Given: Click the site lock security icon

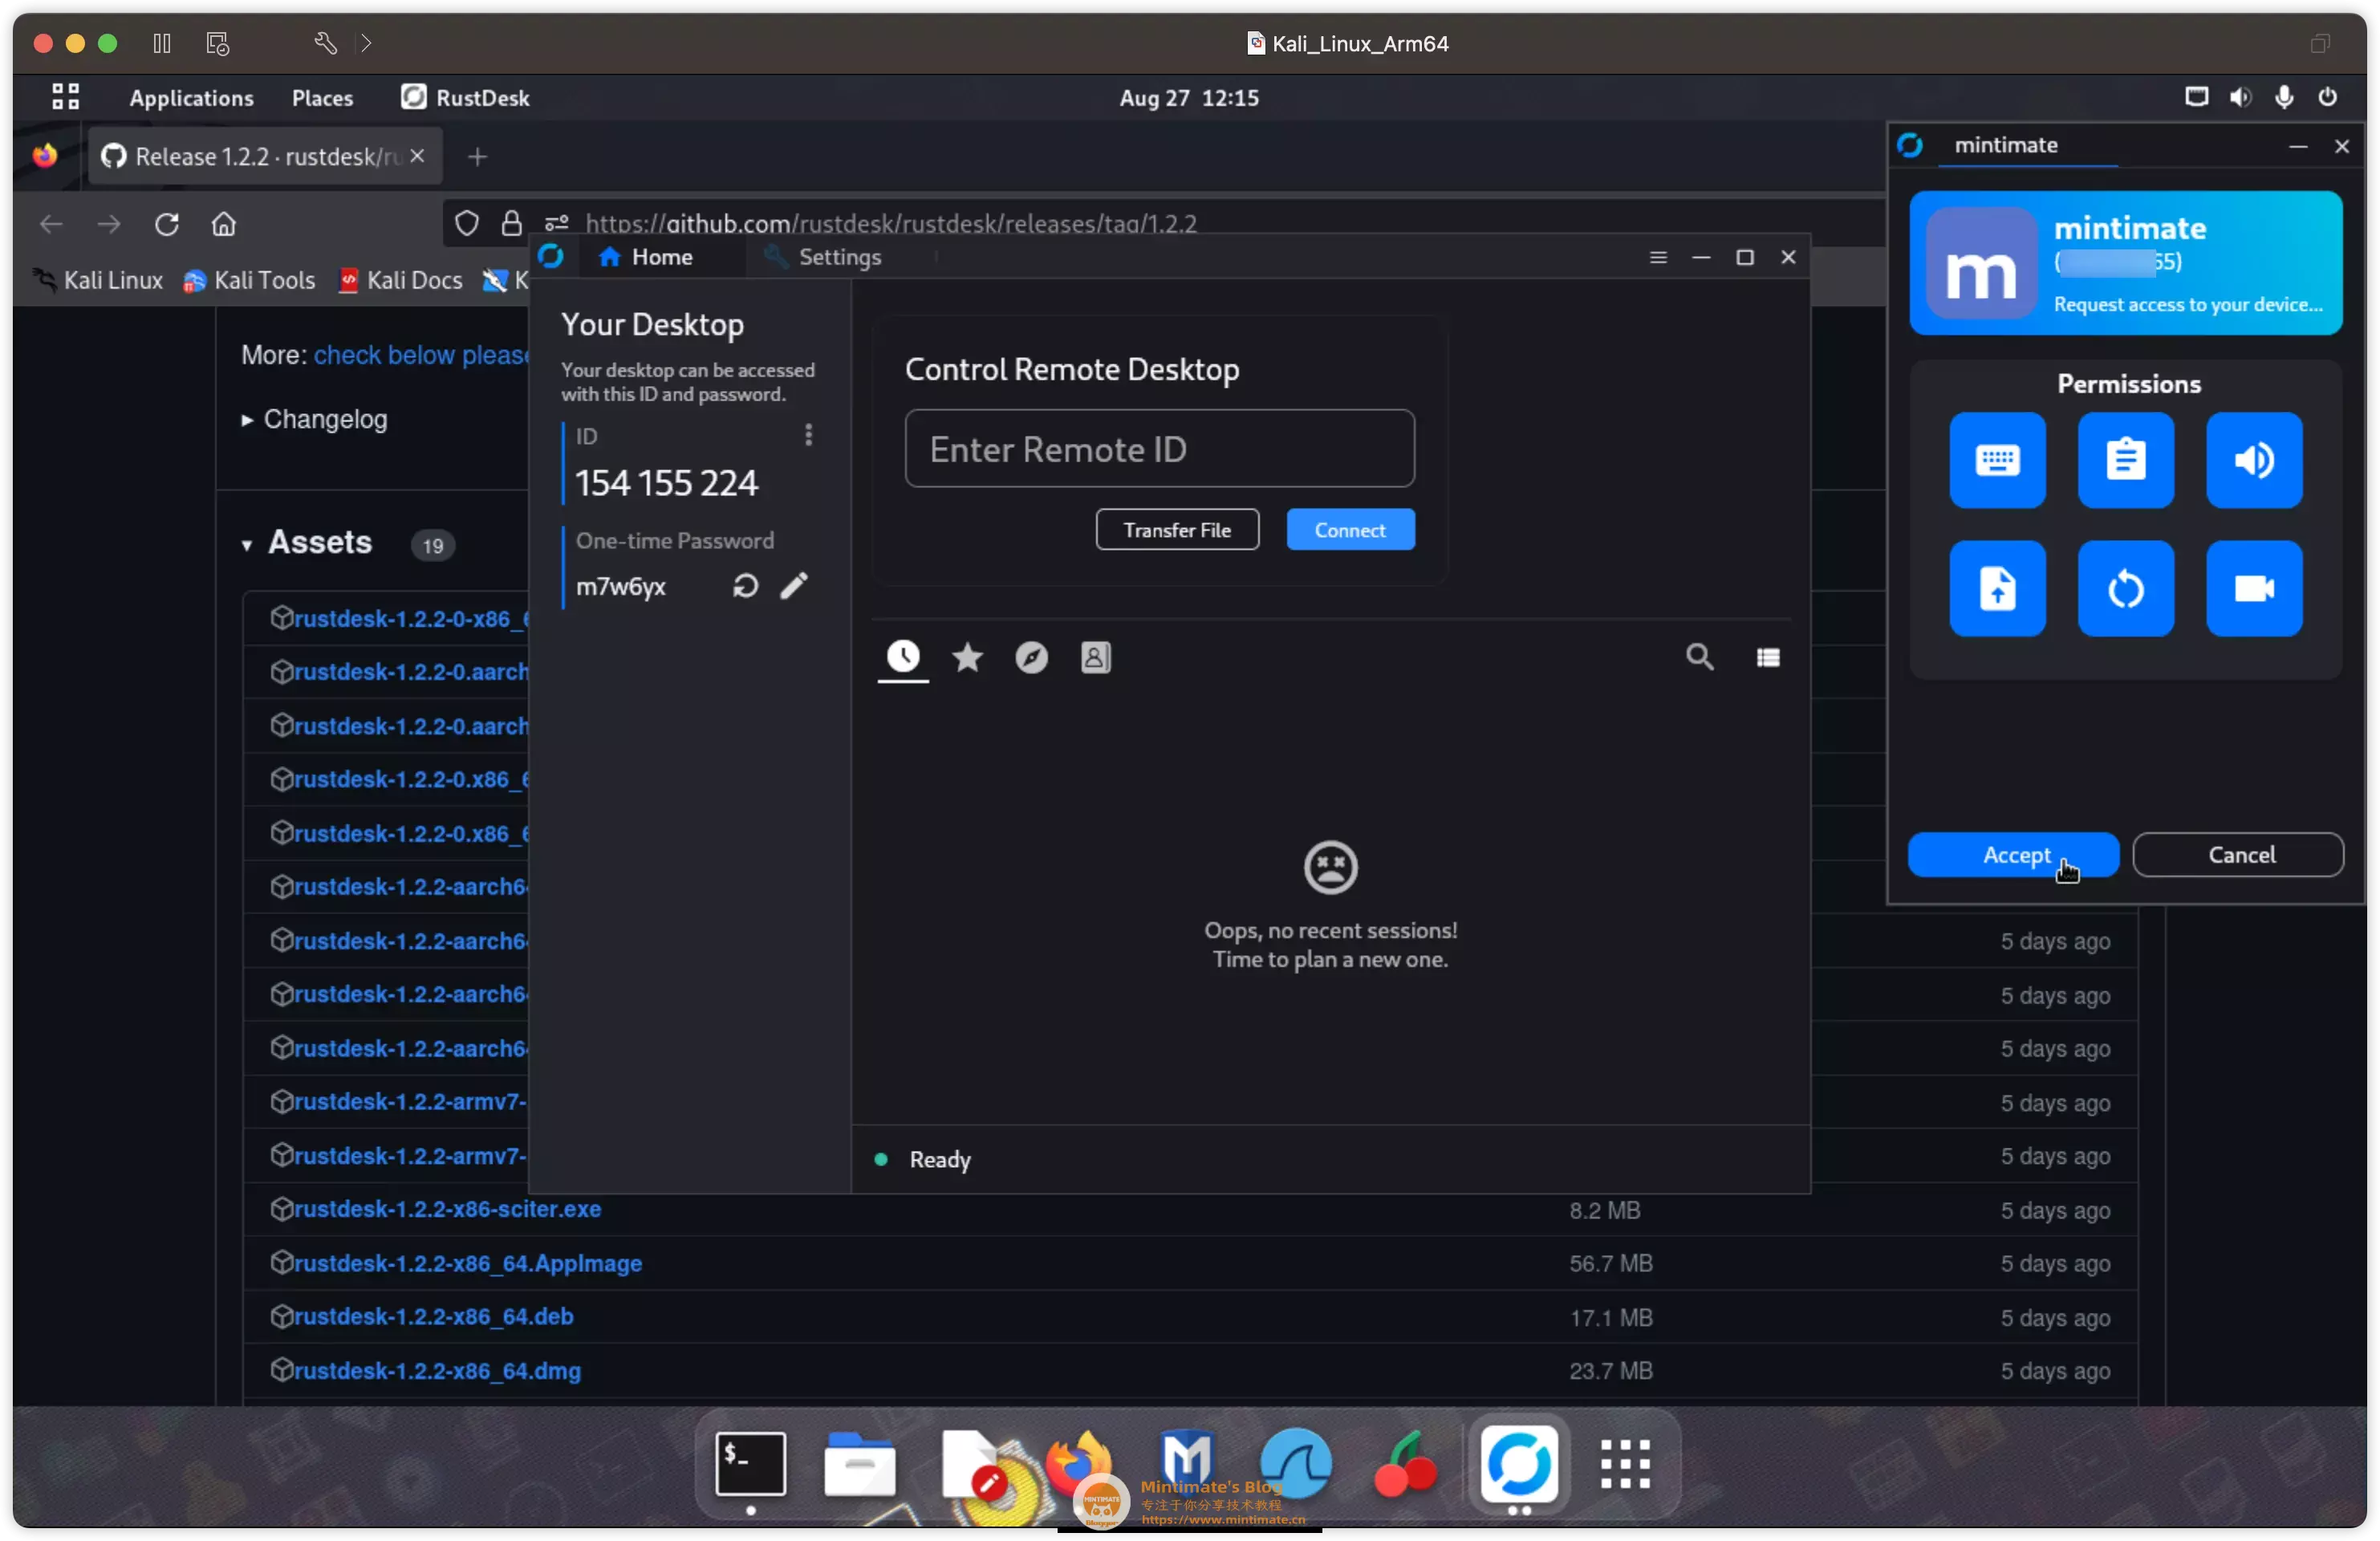Looking at the screenshot, I should point(511,223).
